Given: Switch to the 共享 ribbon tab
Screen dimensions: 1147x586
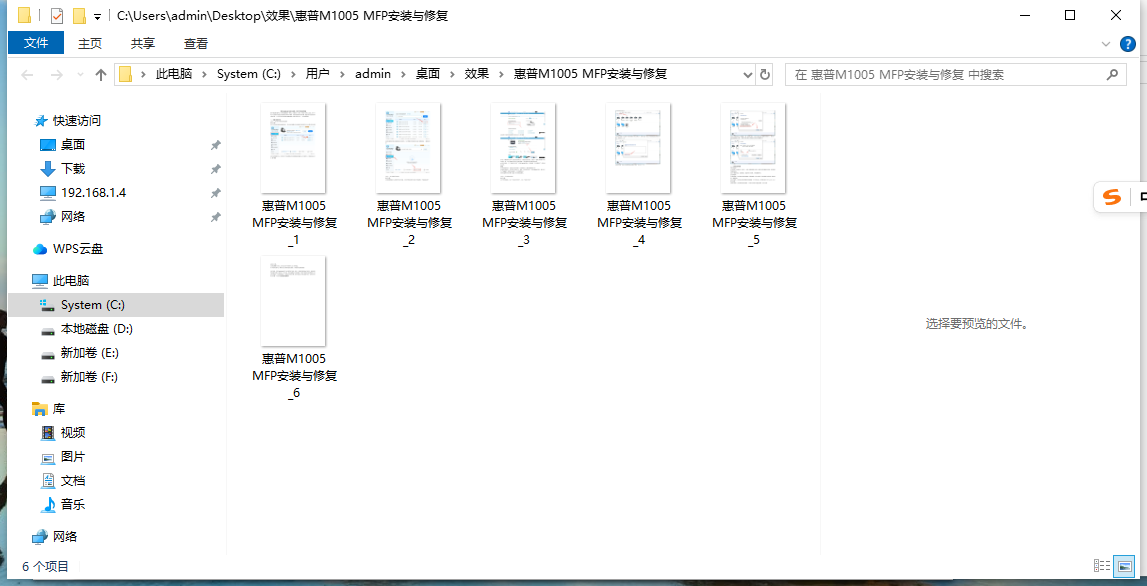Looking at the screenshot, I should click(x=143, y=43).
